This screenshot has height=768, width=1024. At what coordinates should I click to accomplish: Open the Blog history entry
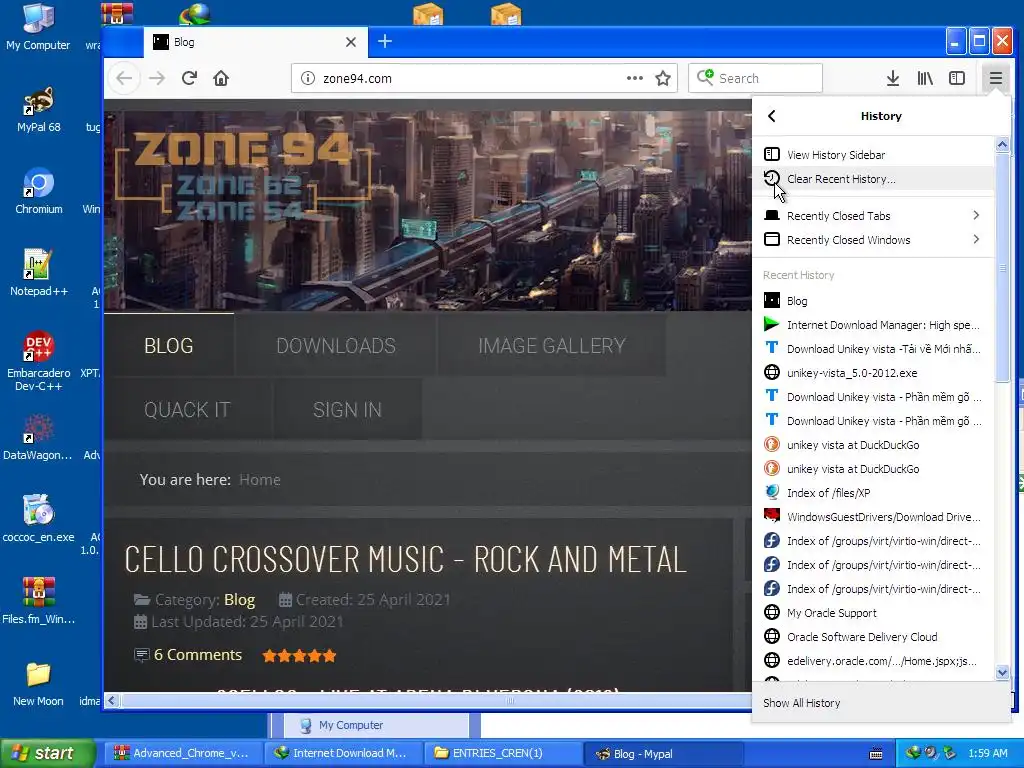[873, 301]
